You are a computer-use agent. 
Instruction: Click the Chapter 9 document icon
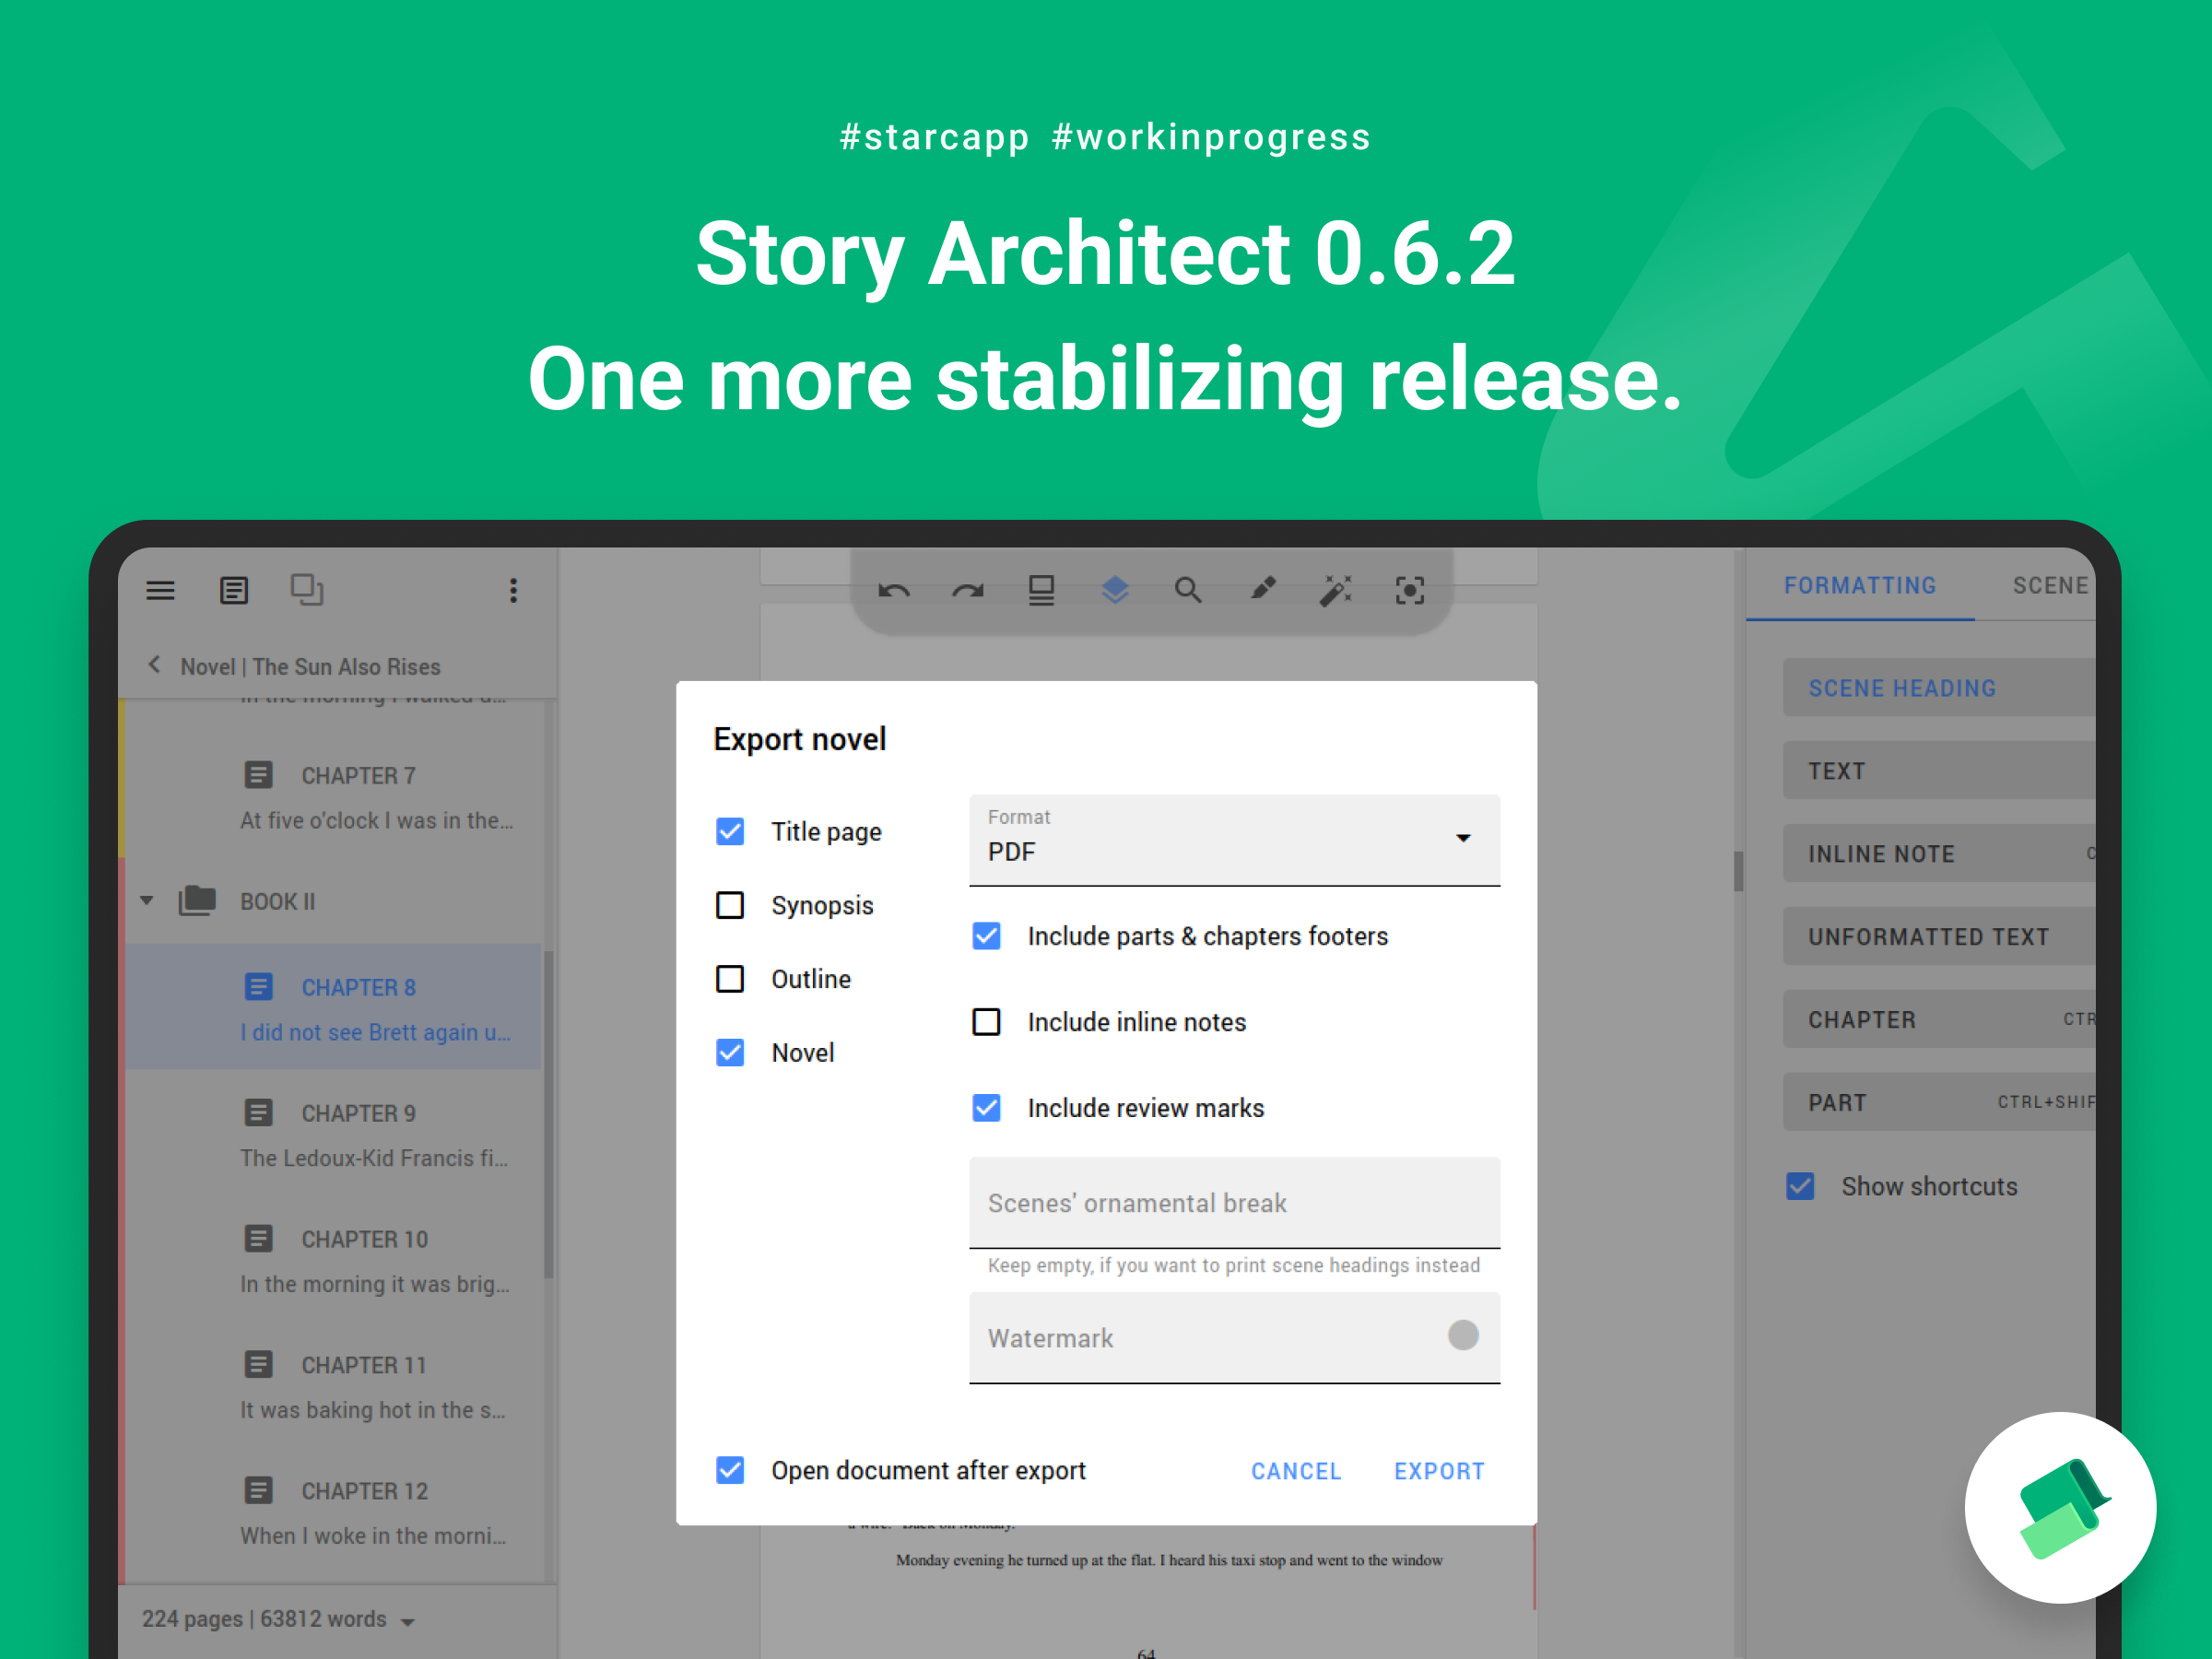click(x=258, y=1113)
